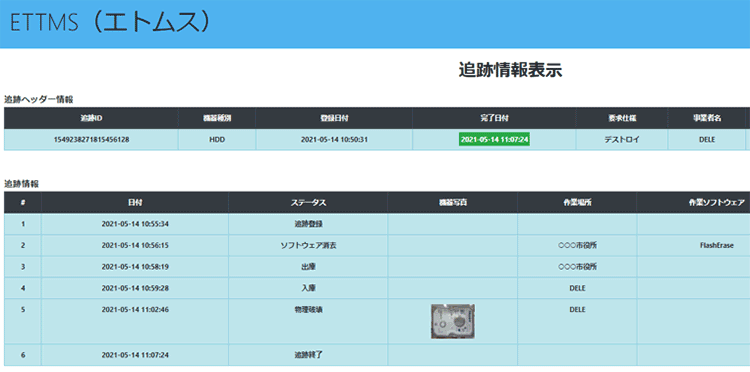Click the ETTMS（エトムス） header title

(110, 24)
